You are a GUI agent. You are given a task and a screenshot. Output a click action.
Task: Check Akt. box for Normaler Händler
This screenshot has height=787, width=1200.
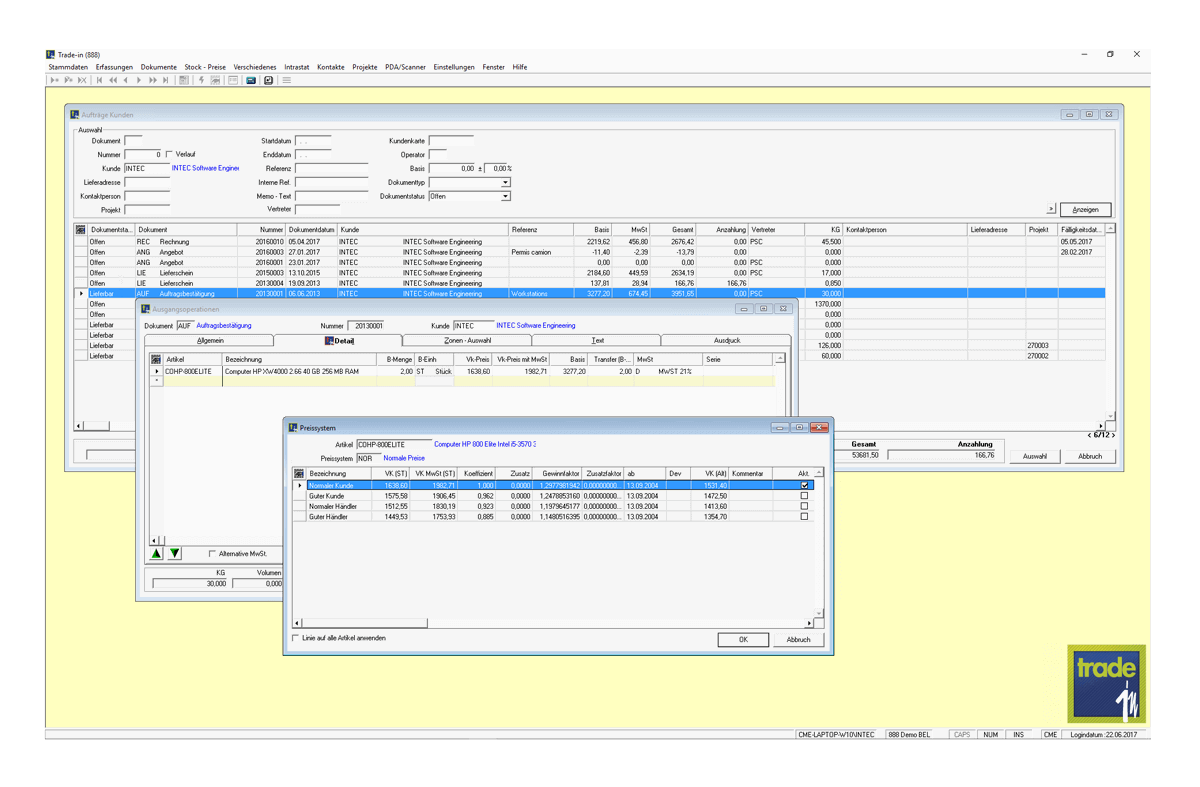pyautogui.click(x=804, y=507)
